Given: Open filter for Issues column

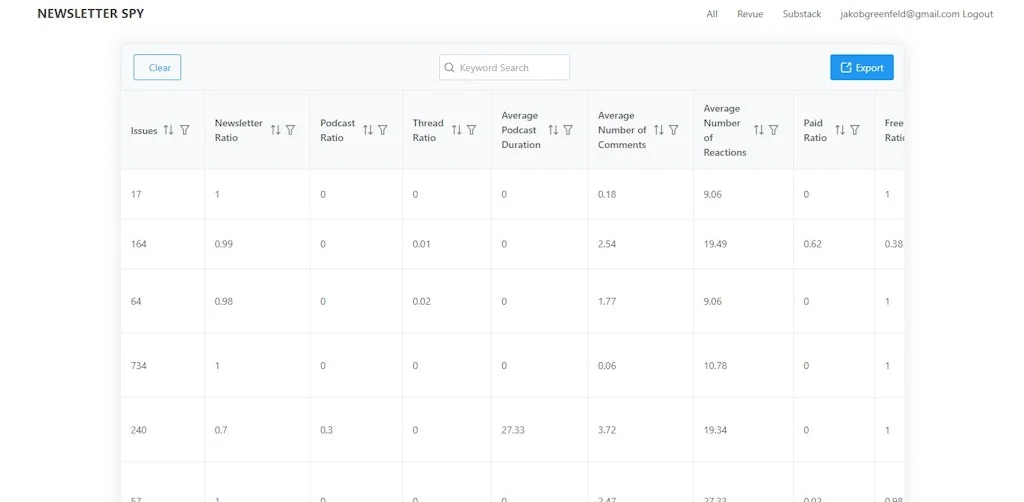Looking at the screenshot, I should click(185, 130).
